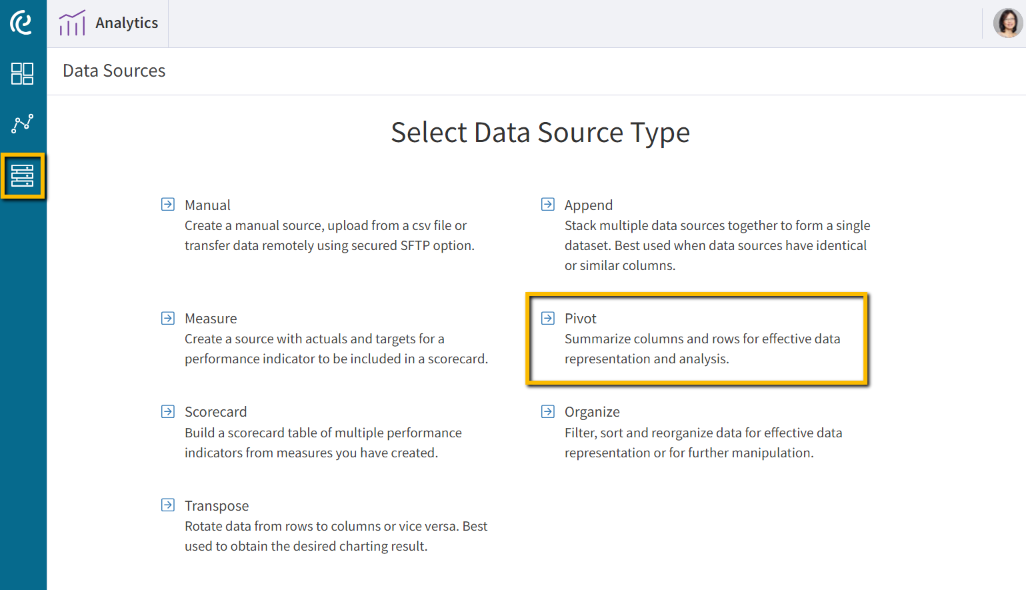The width and height of the screenshot is (1026, 590).
Task: Click the Analytics bar chart icon
Action: pos(71,22)
